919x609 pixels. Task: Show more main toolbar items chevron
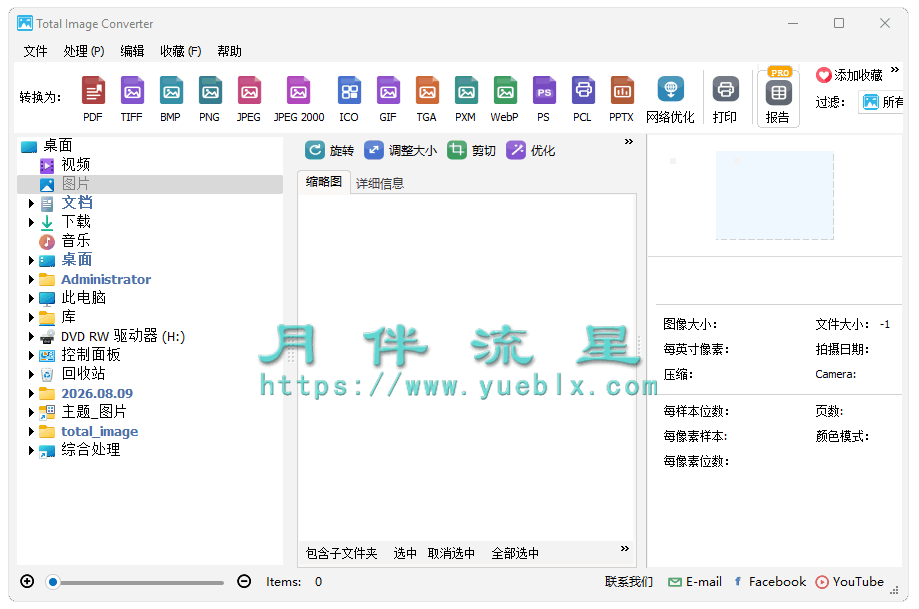(x=895, y=70)
